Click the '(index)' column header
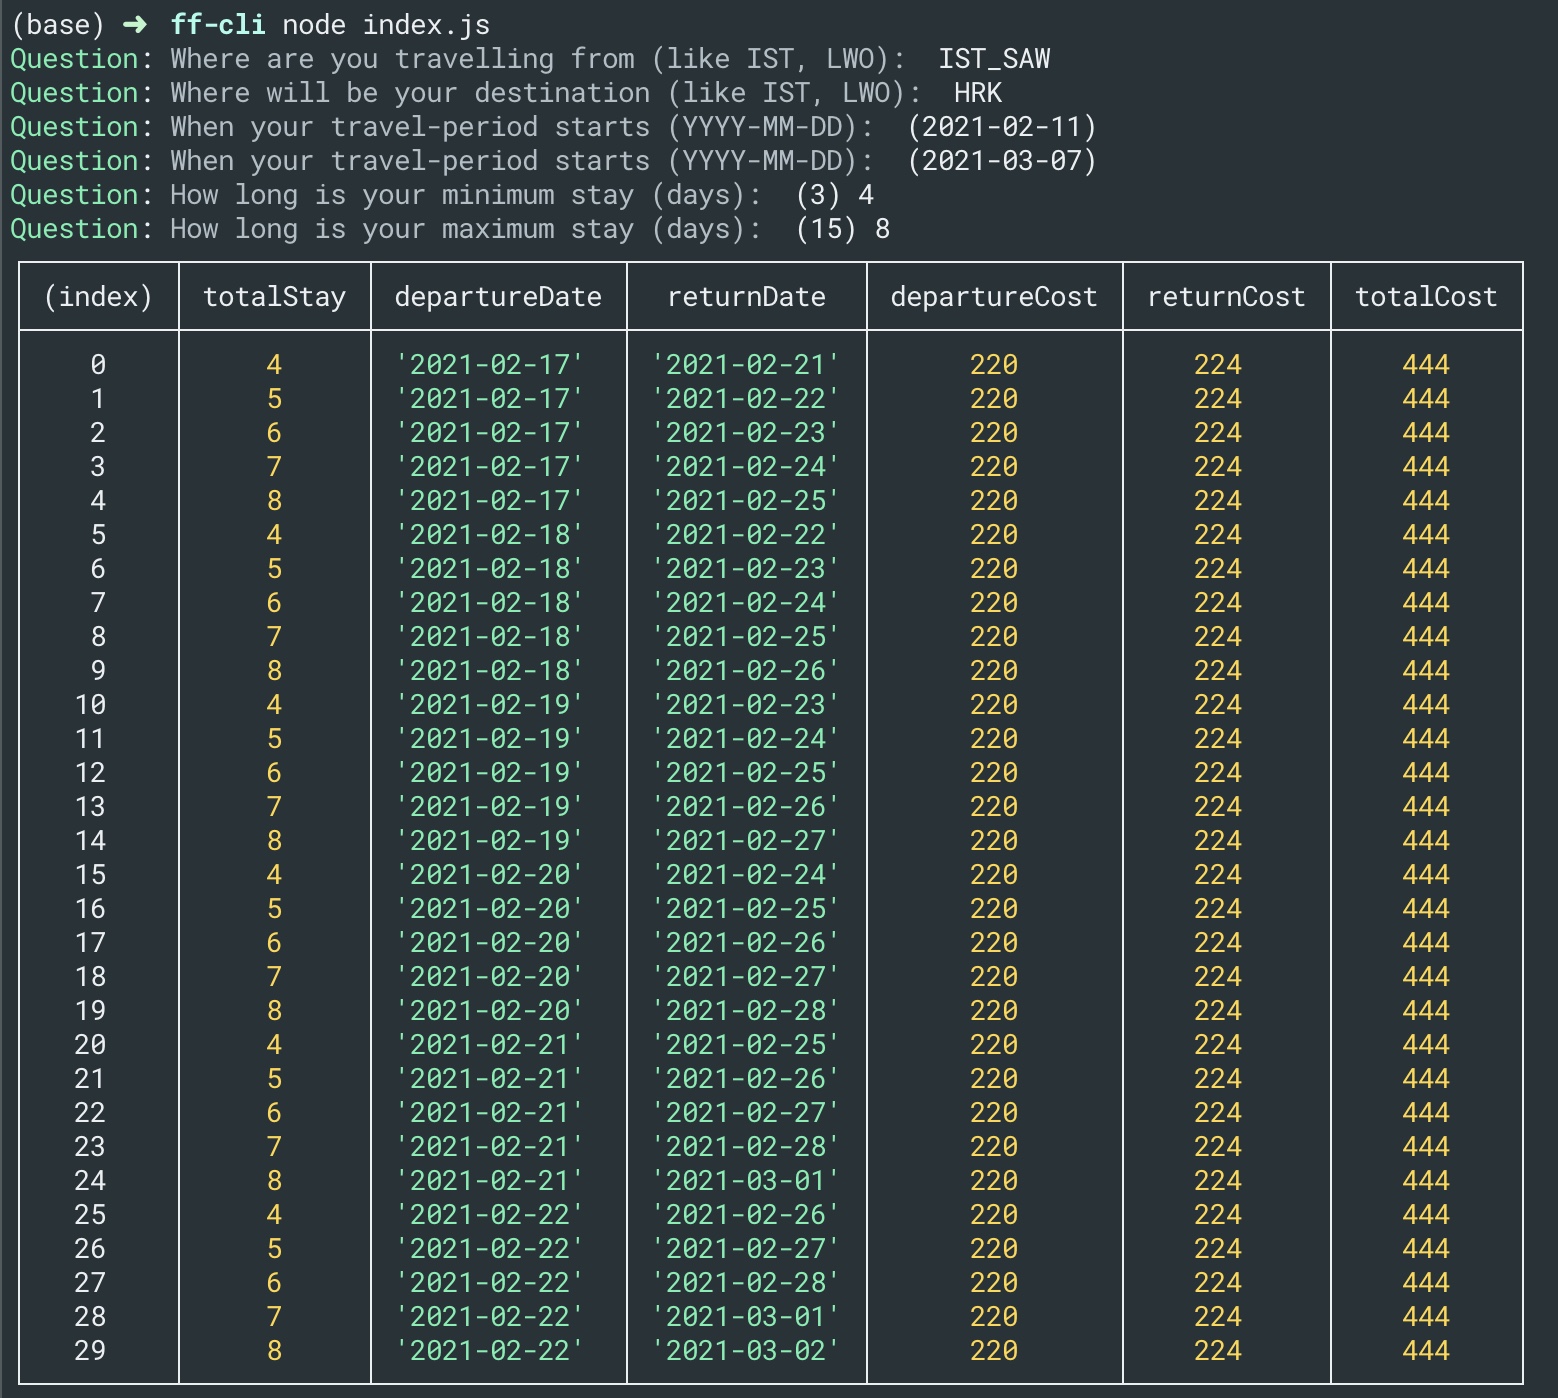Image resolution: width=1558 pixels, height=1398 pixels. [x=98, y=297]
